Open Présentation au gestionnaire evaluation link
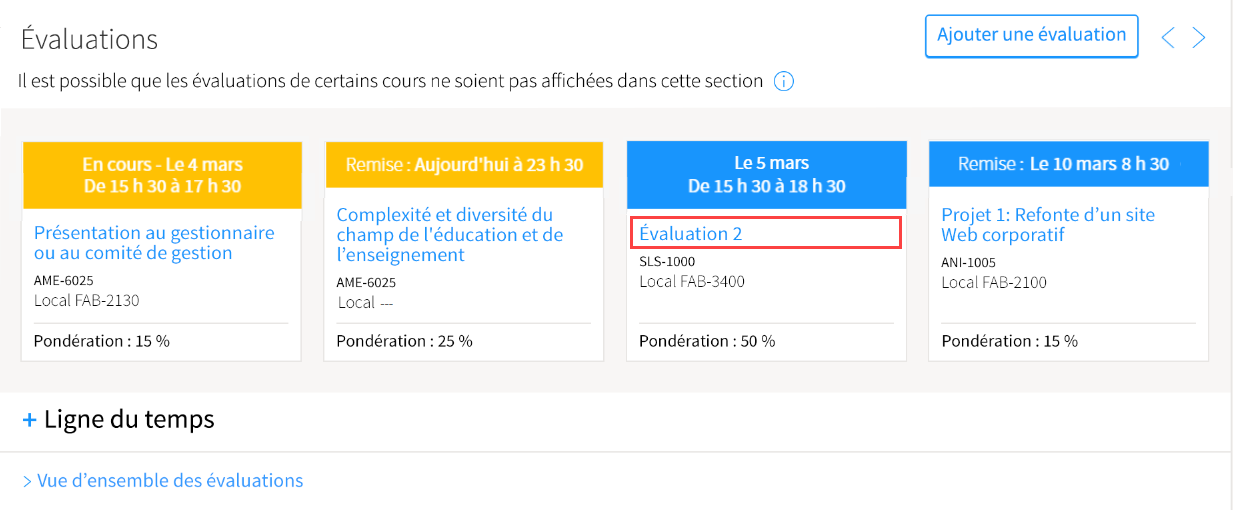Image resolution: width=1233 pixels, height=510 pixels. (154, 243)
